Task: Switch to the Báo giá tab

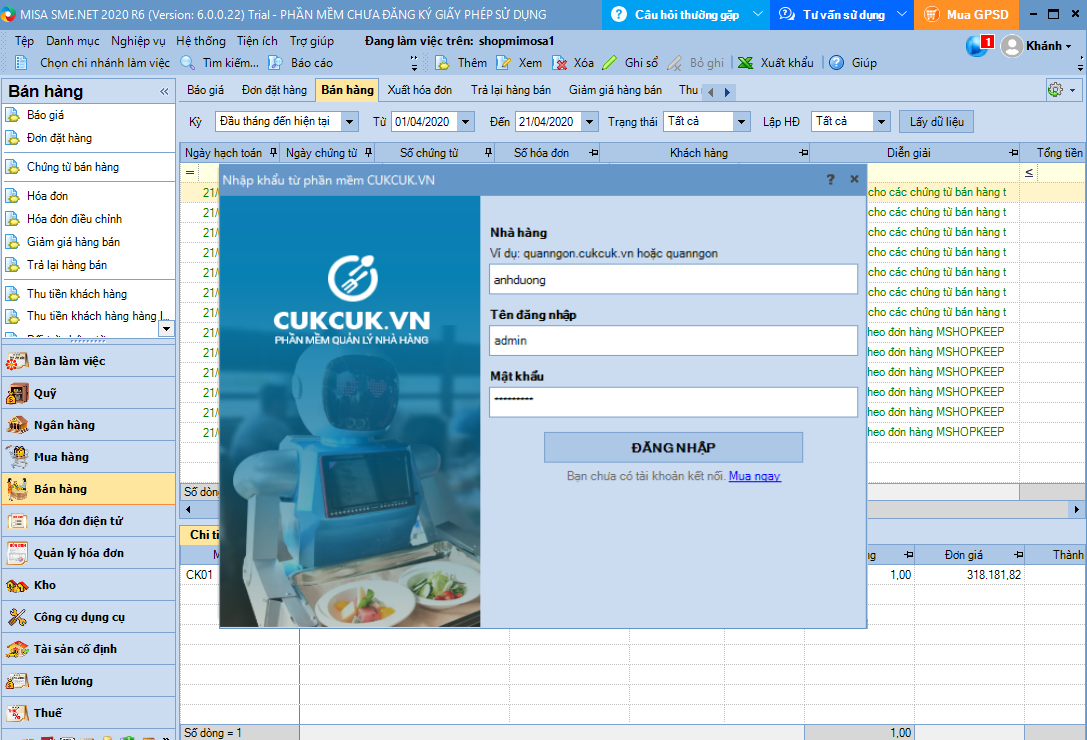Action: coord(206,90)
